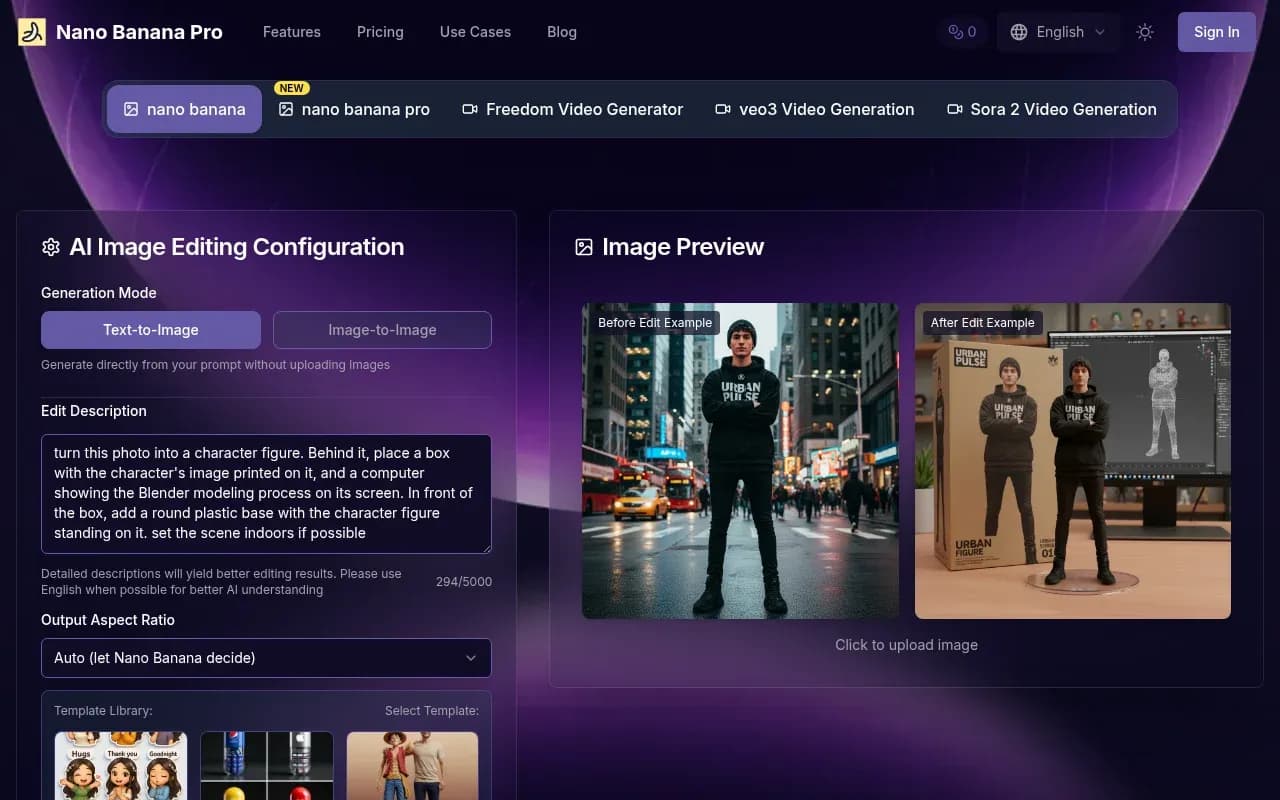The width and height of the screenshot is (1280, 800).
Task: Select the nano banana pro tab
Action: 354,109
